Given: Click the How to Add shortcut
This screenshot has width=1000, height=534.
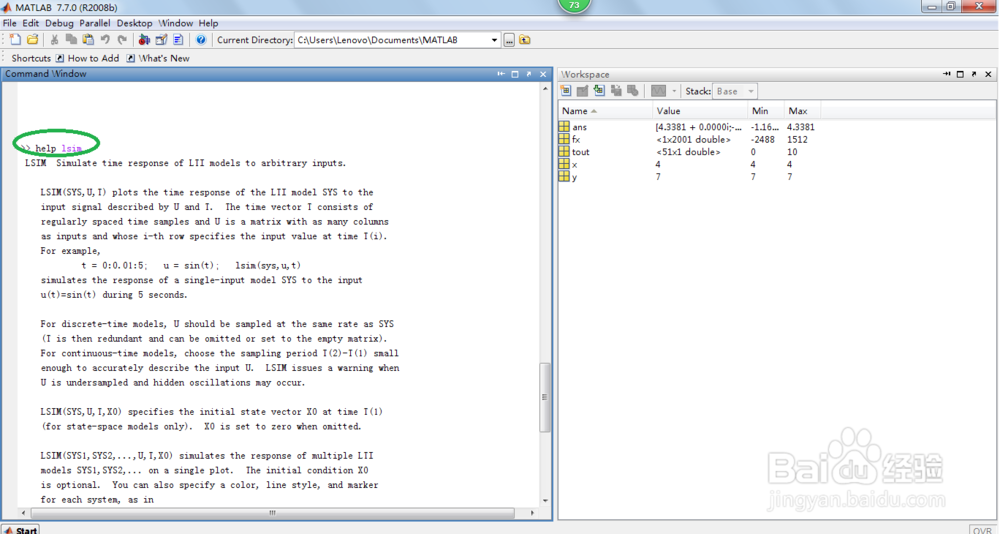Looking at the screenshot, I should coord(87,58).
